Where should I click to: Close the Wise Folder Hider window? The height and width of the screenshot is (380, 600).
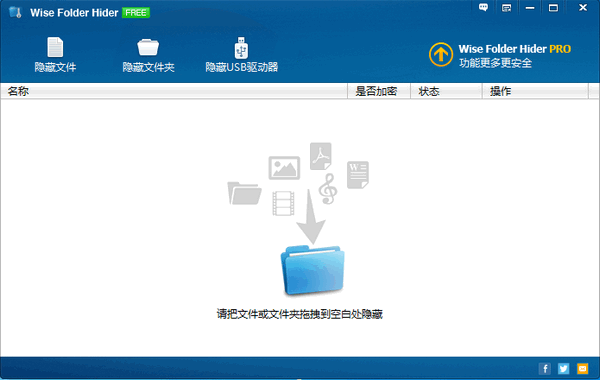pos(583,8)
